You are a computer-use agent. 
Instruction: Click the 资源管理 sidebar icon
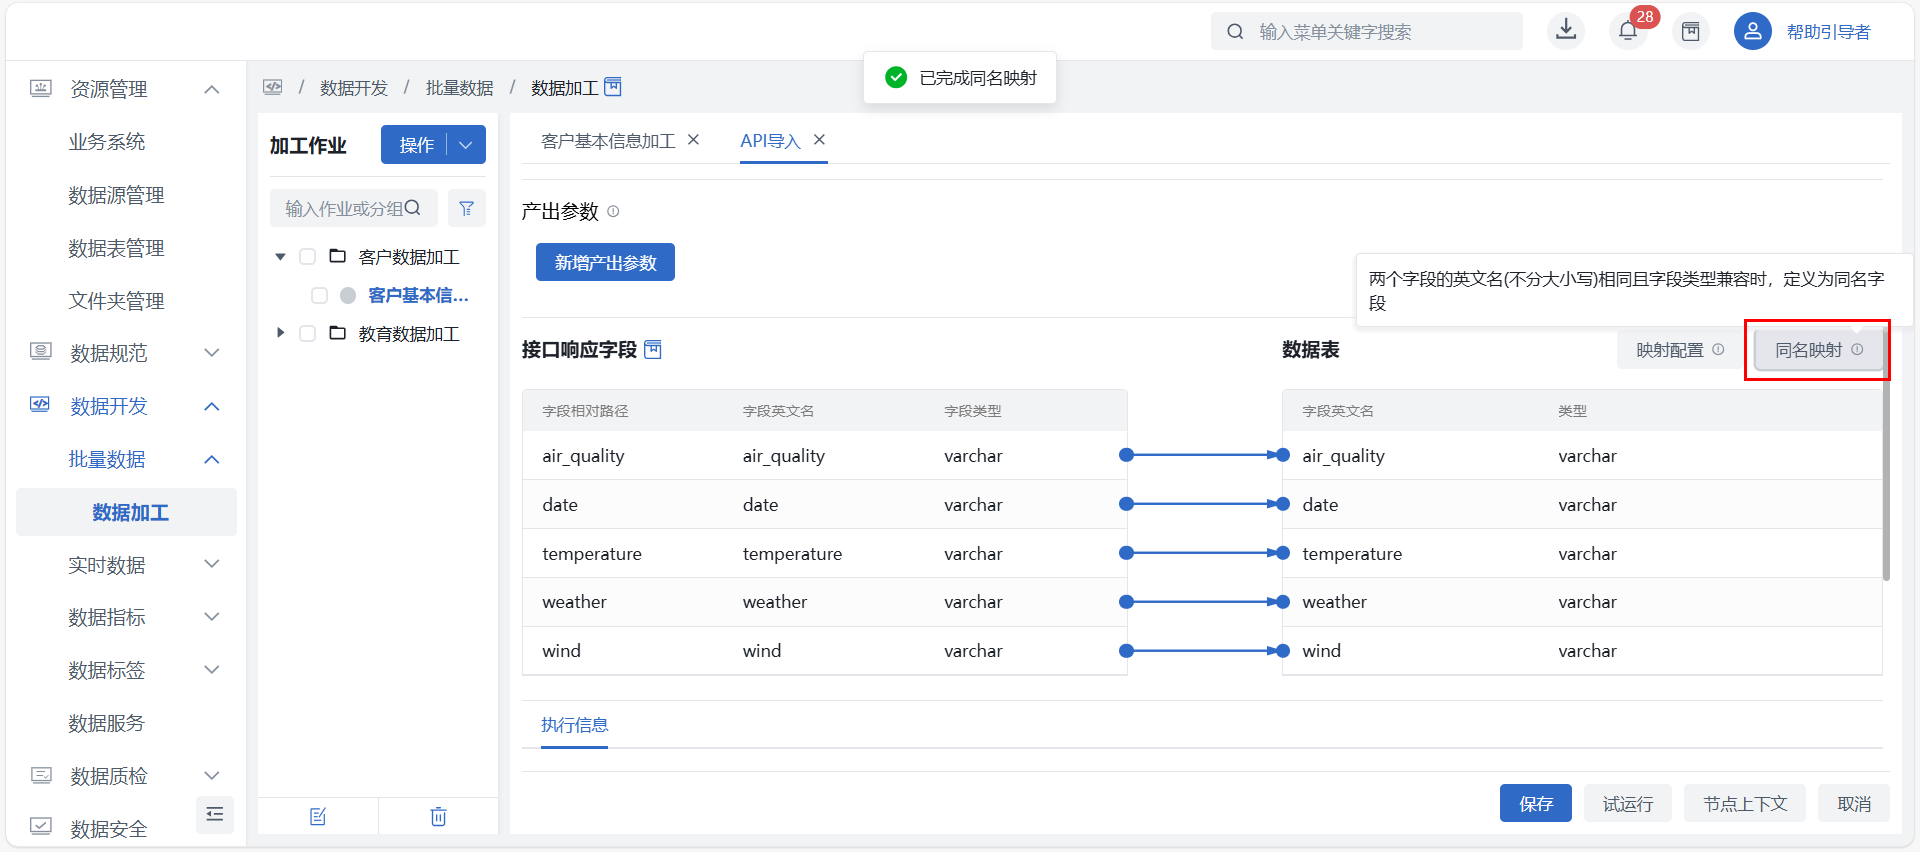pyautogui.click(x=40, y=88)
